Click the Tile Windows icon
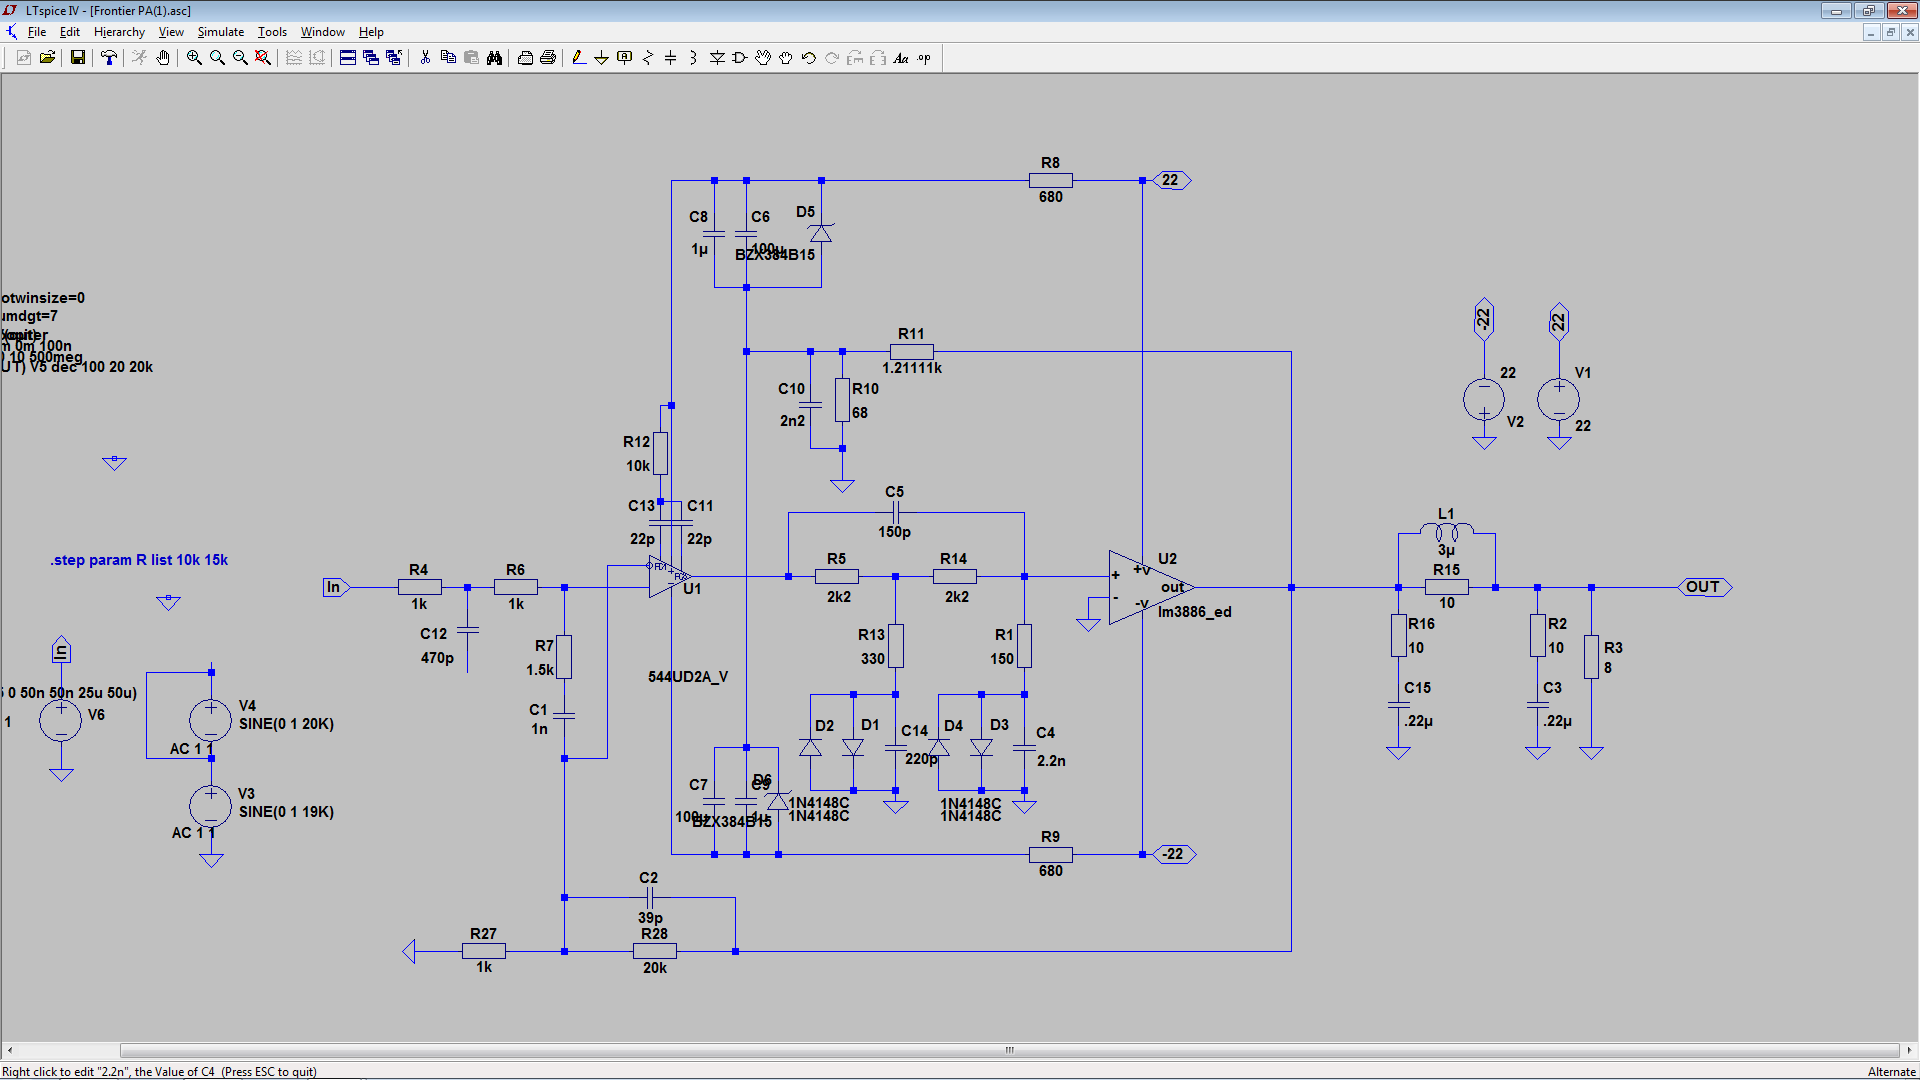The image size is (1920, 1080). click(x=348, y=58)
